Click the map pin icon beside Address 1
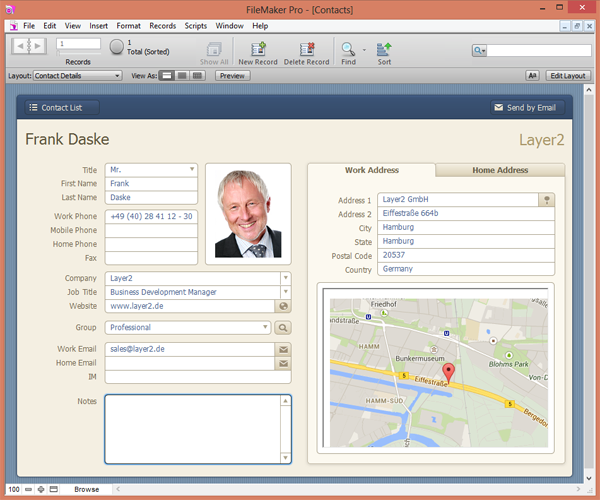The width and height of the screenshot is (600, 500). [547, 200]
